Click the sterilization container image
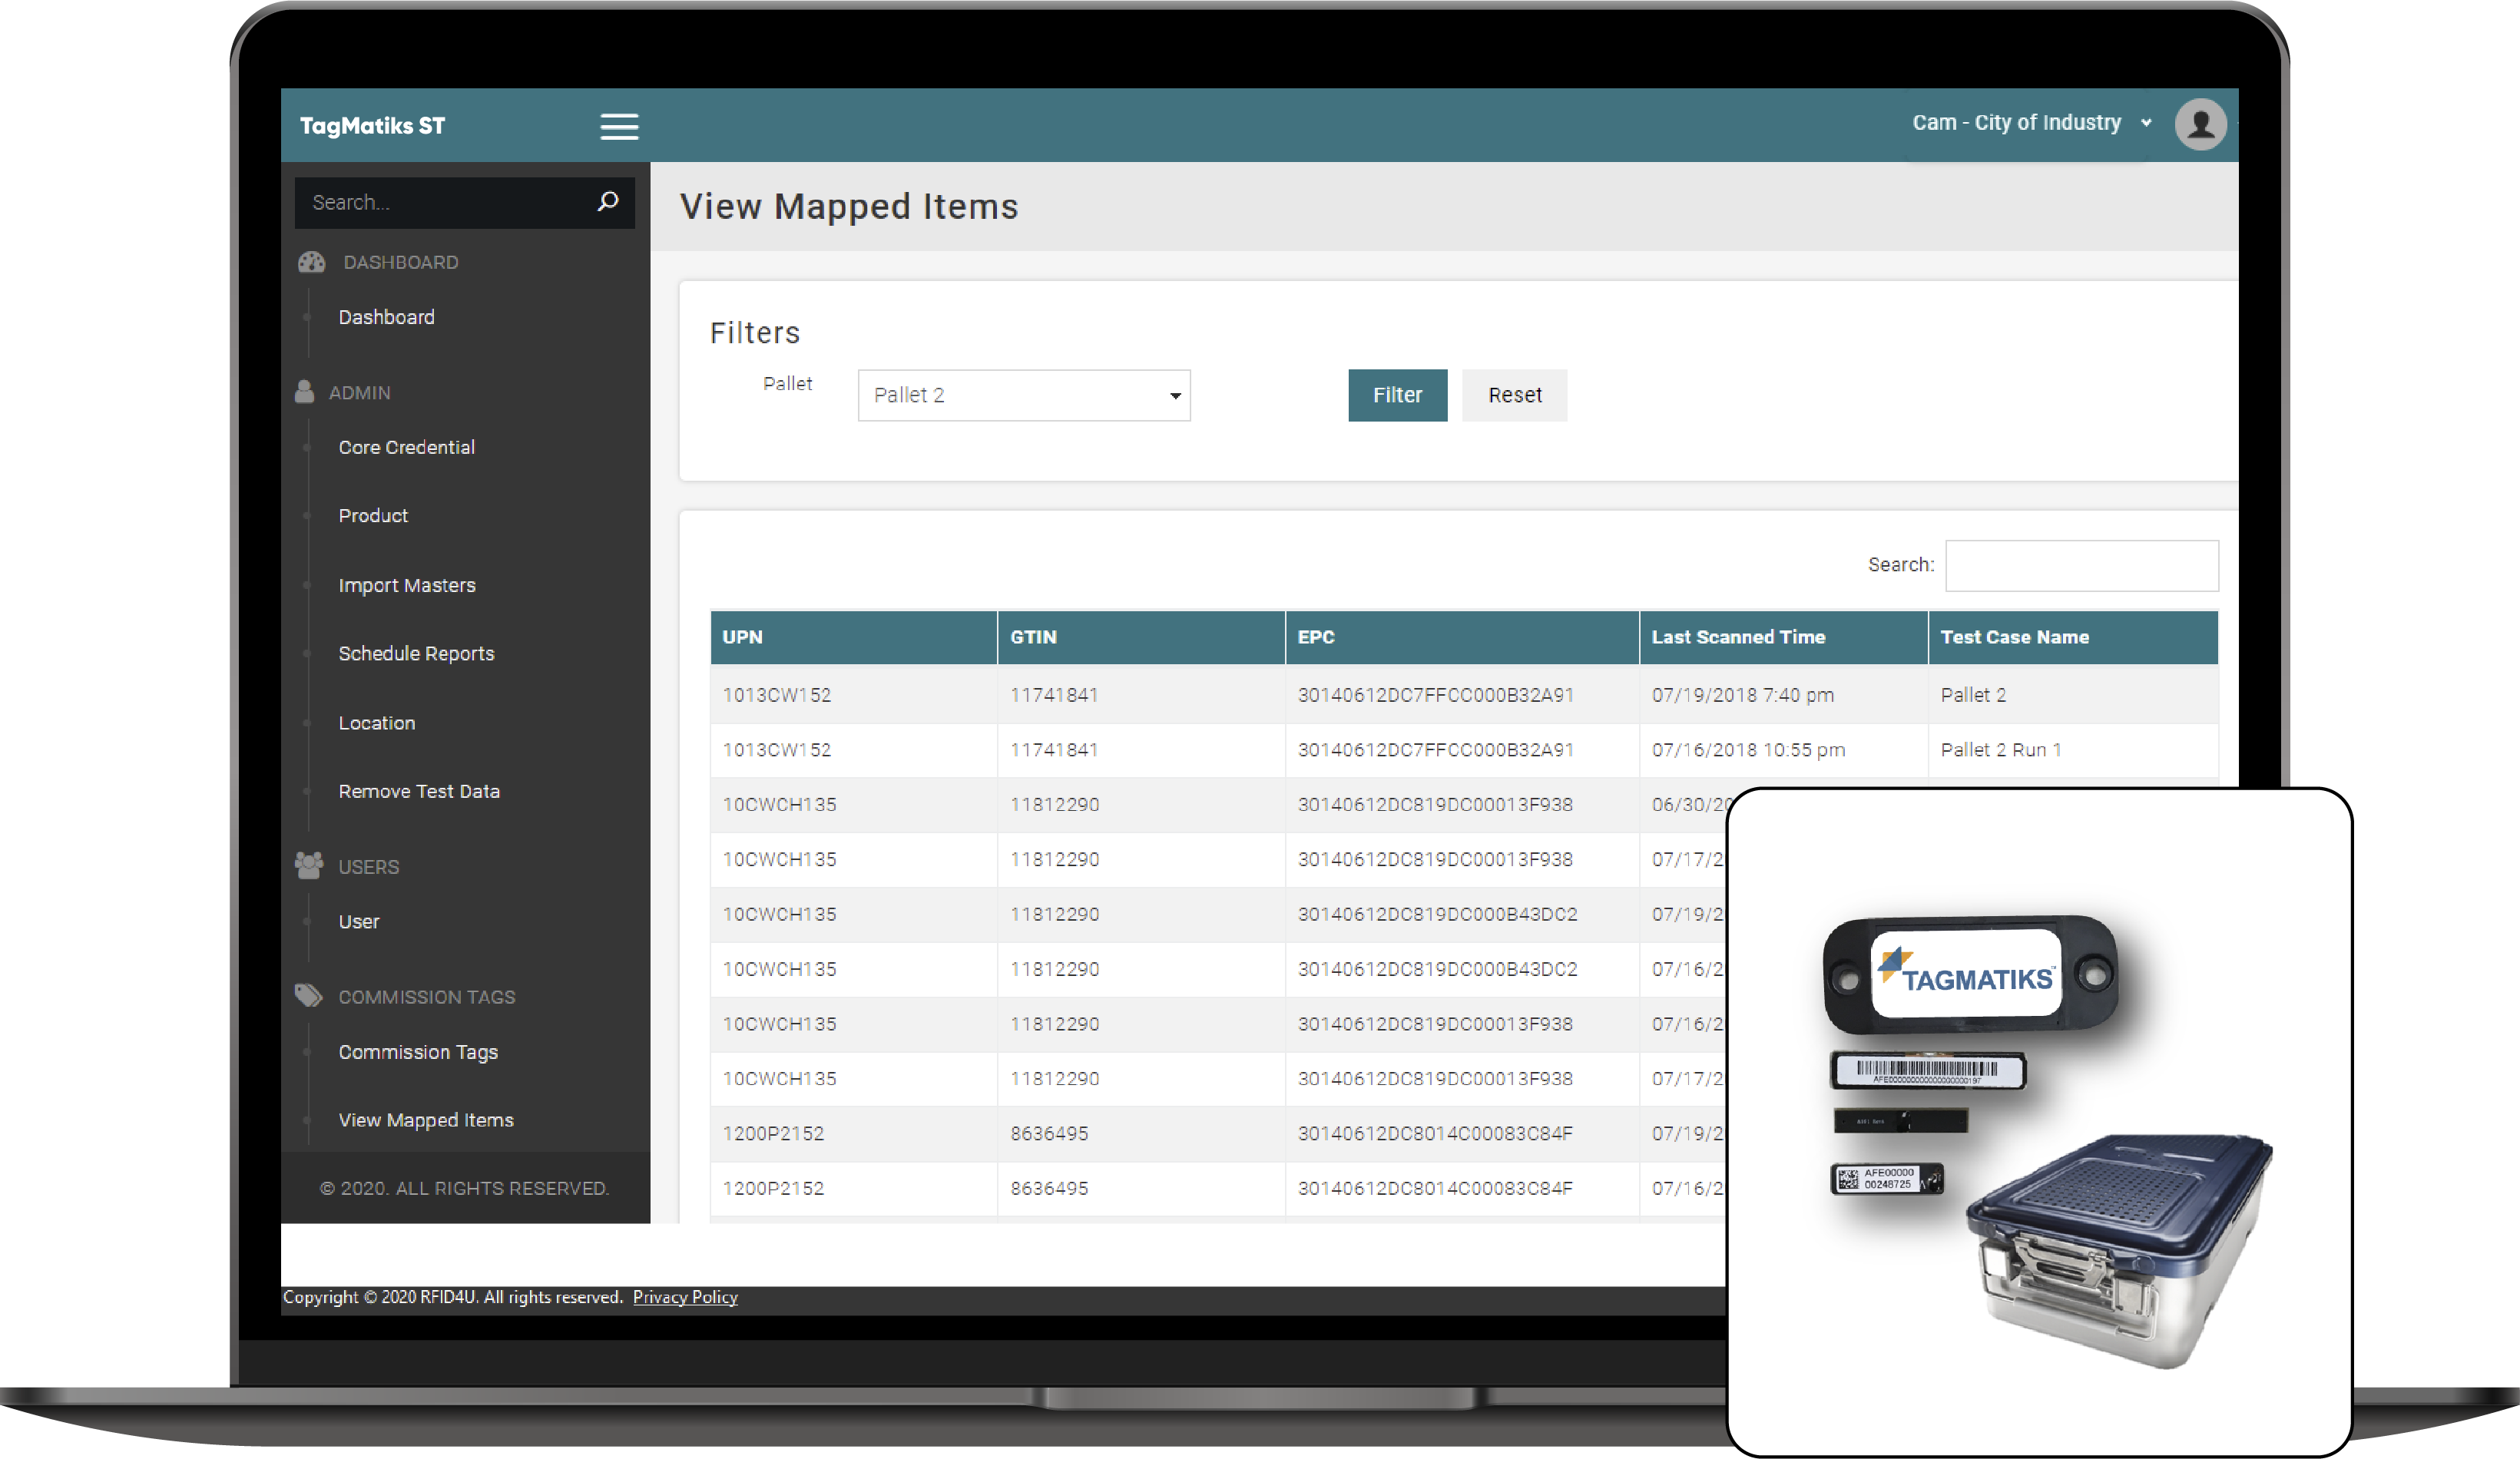Image resolution: width=2520 pixels, height=1459 pixels. coord(2118,1250)
